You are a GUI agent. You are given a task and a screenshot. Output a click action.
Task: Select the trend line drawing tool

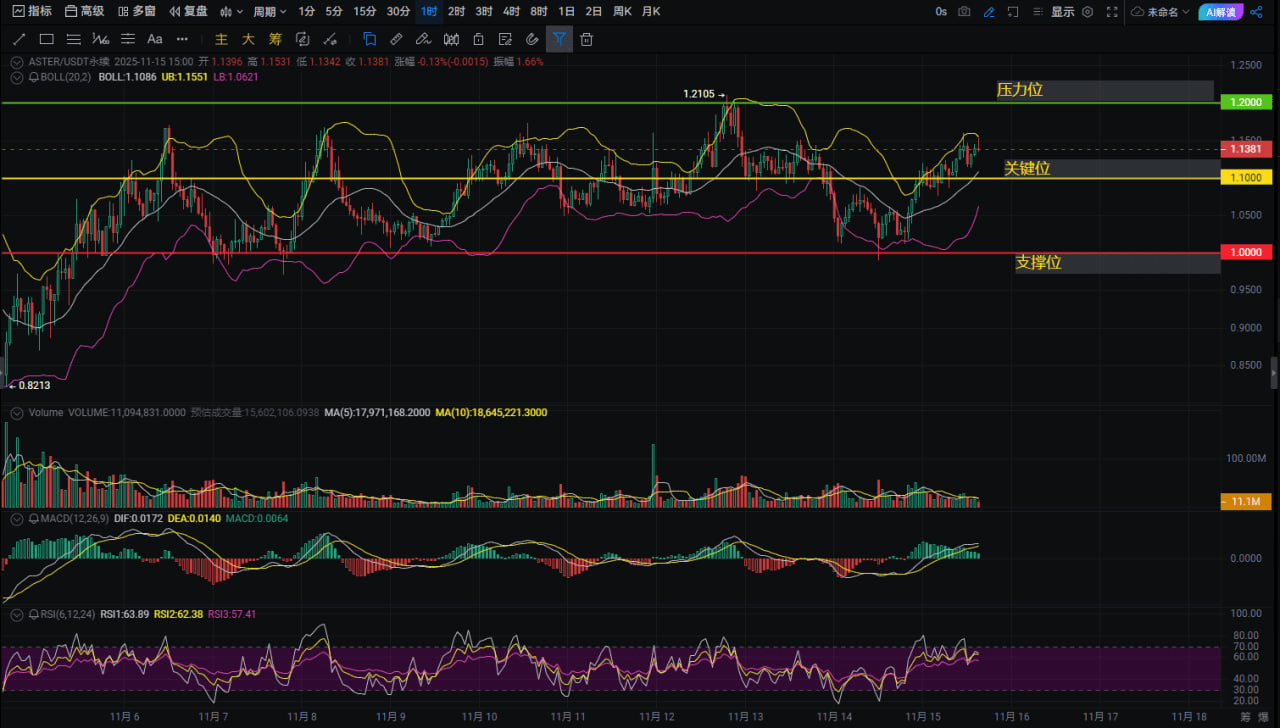tap(18, 40)
